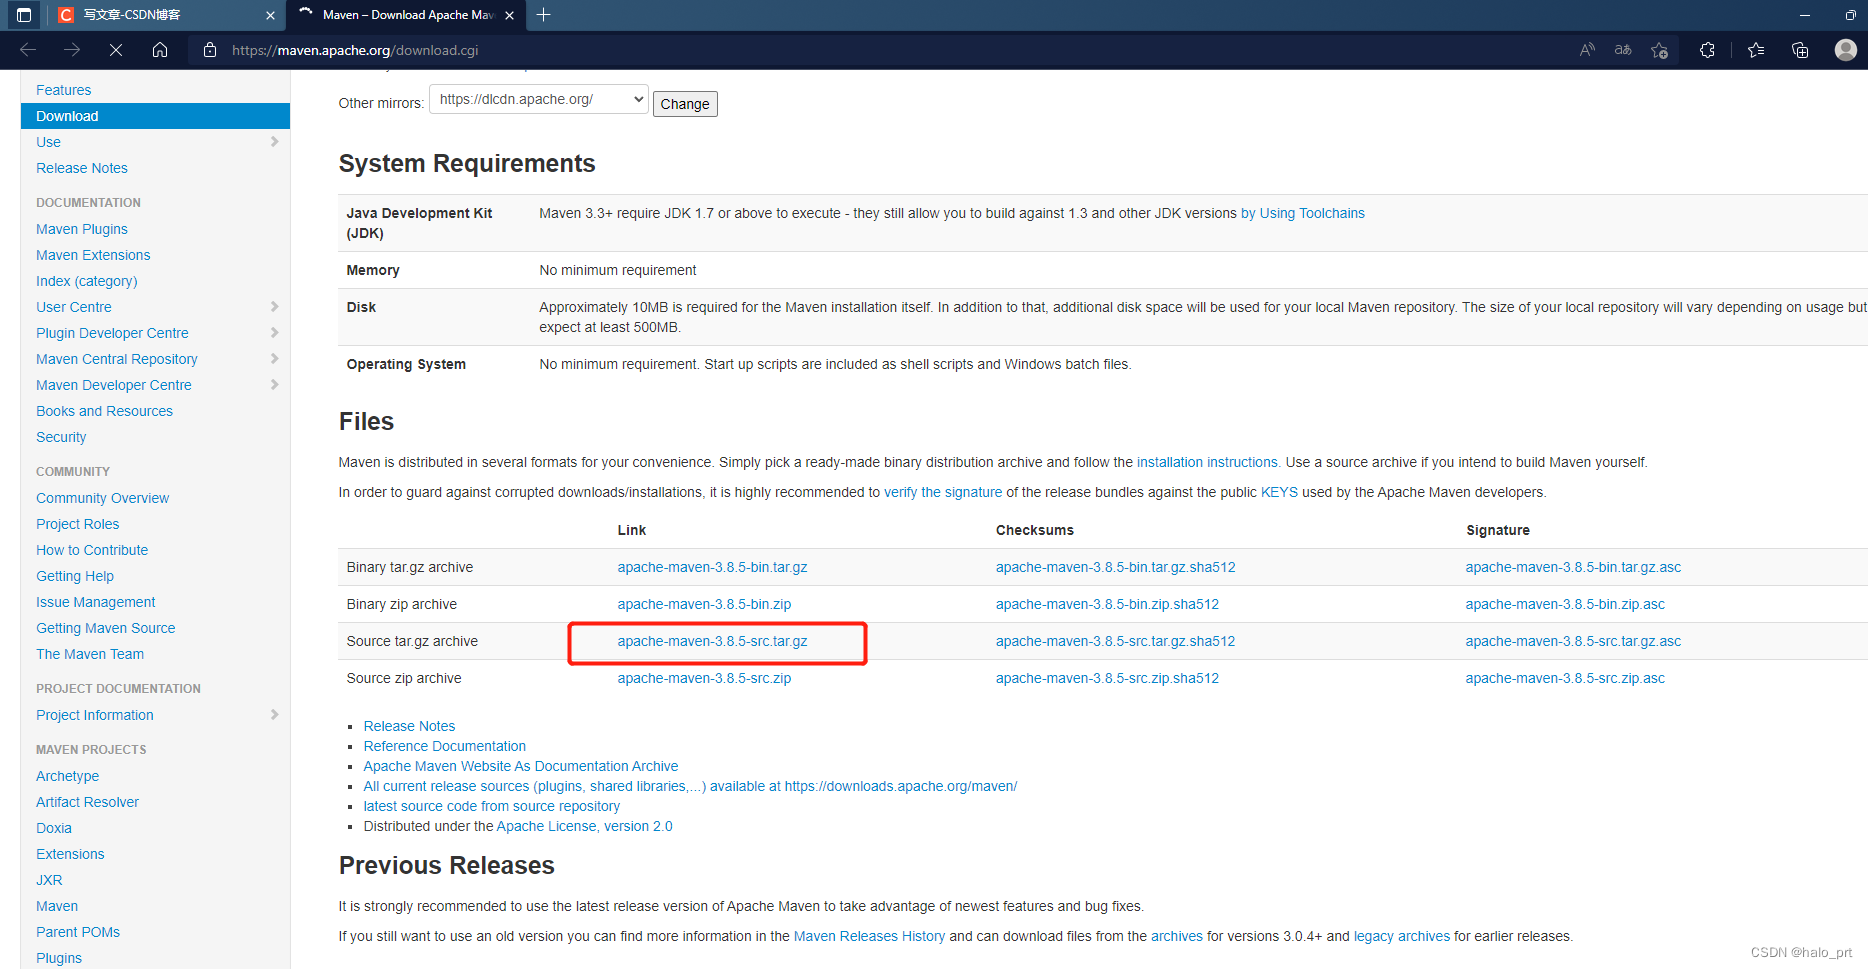
Task: Open translate icon in address bar
Action: tap(1623, 50)
